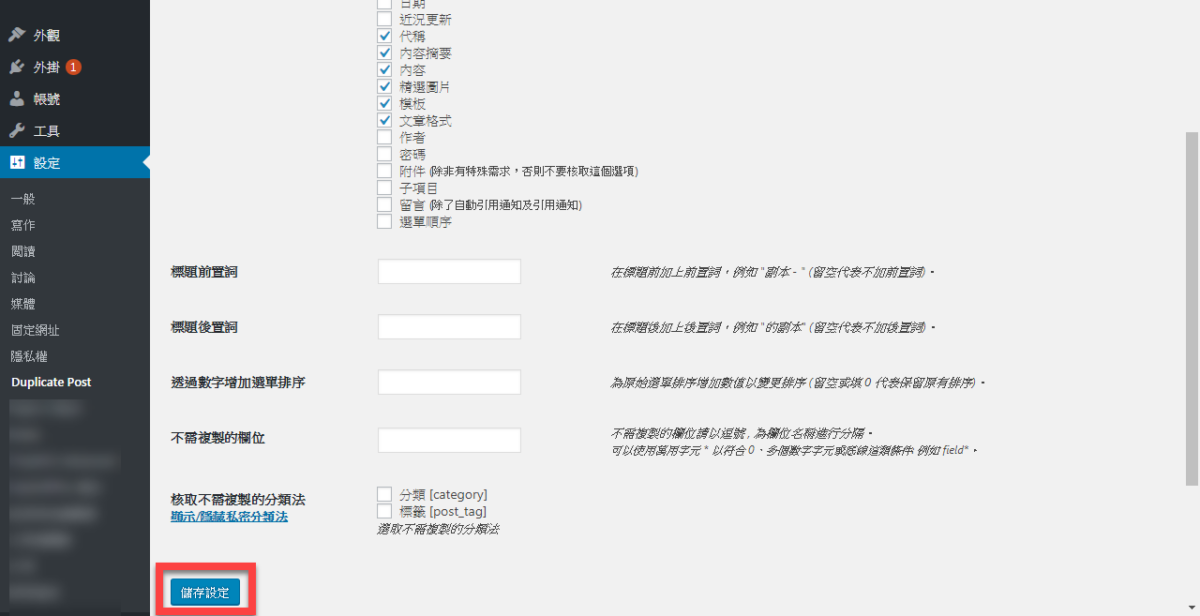Click the plugin update badge showing 1
This screenshot has width=1200, height=616.
[74, 67]
